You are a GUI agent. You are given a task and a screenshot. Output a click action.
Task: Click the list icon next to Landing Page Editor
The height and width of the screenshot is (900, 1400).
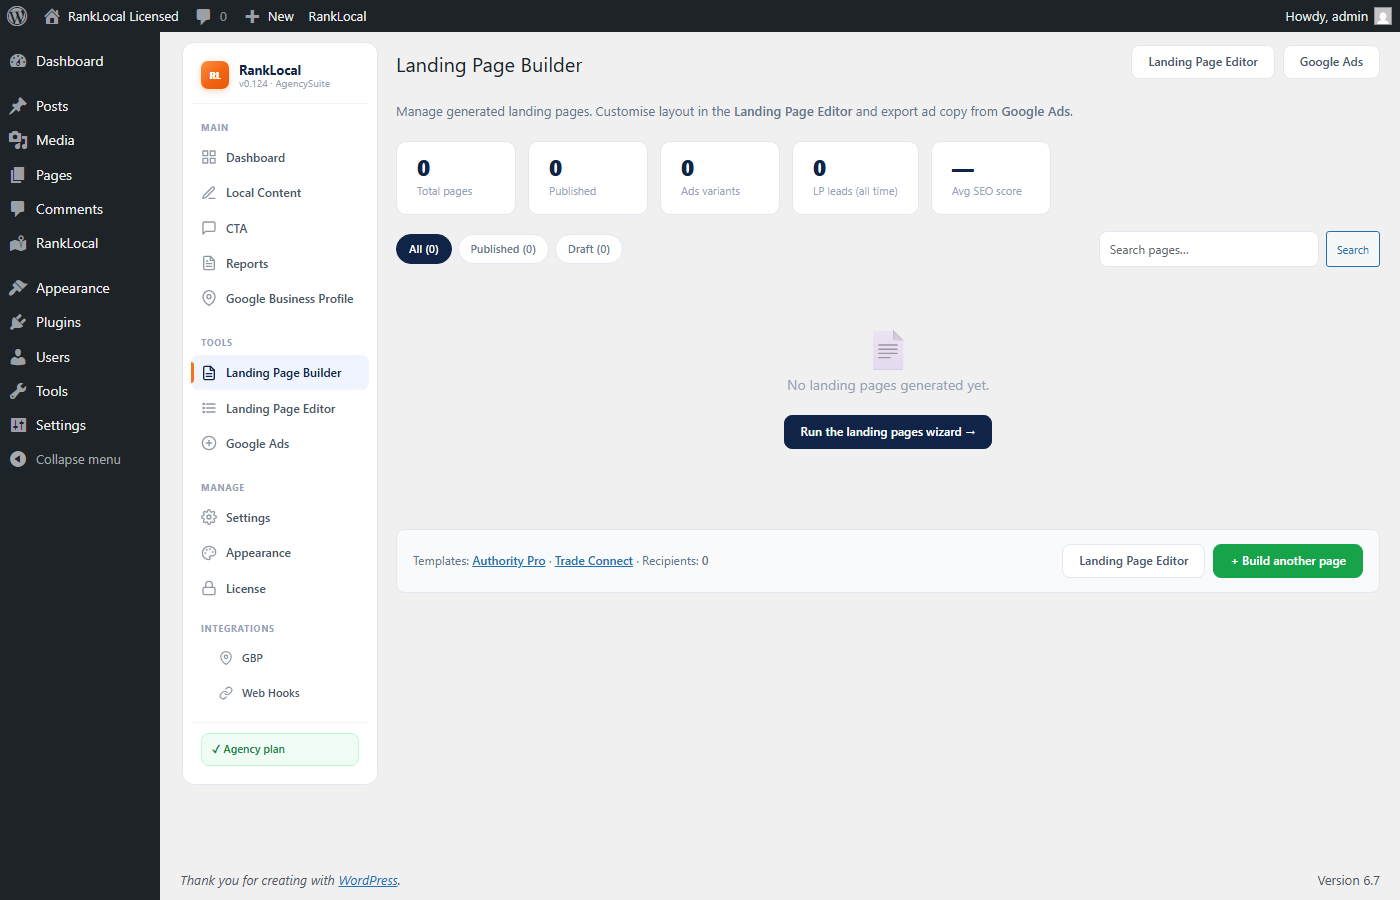point(209,408)
